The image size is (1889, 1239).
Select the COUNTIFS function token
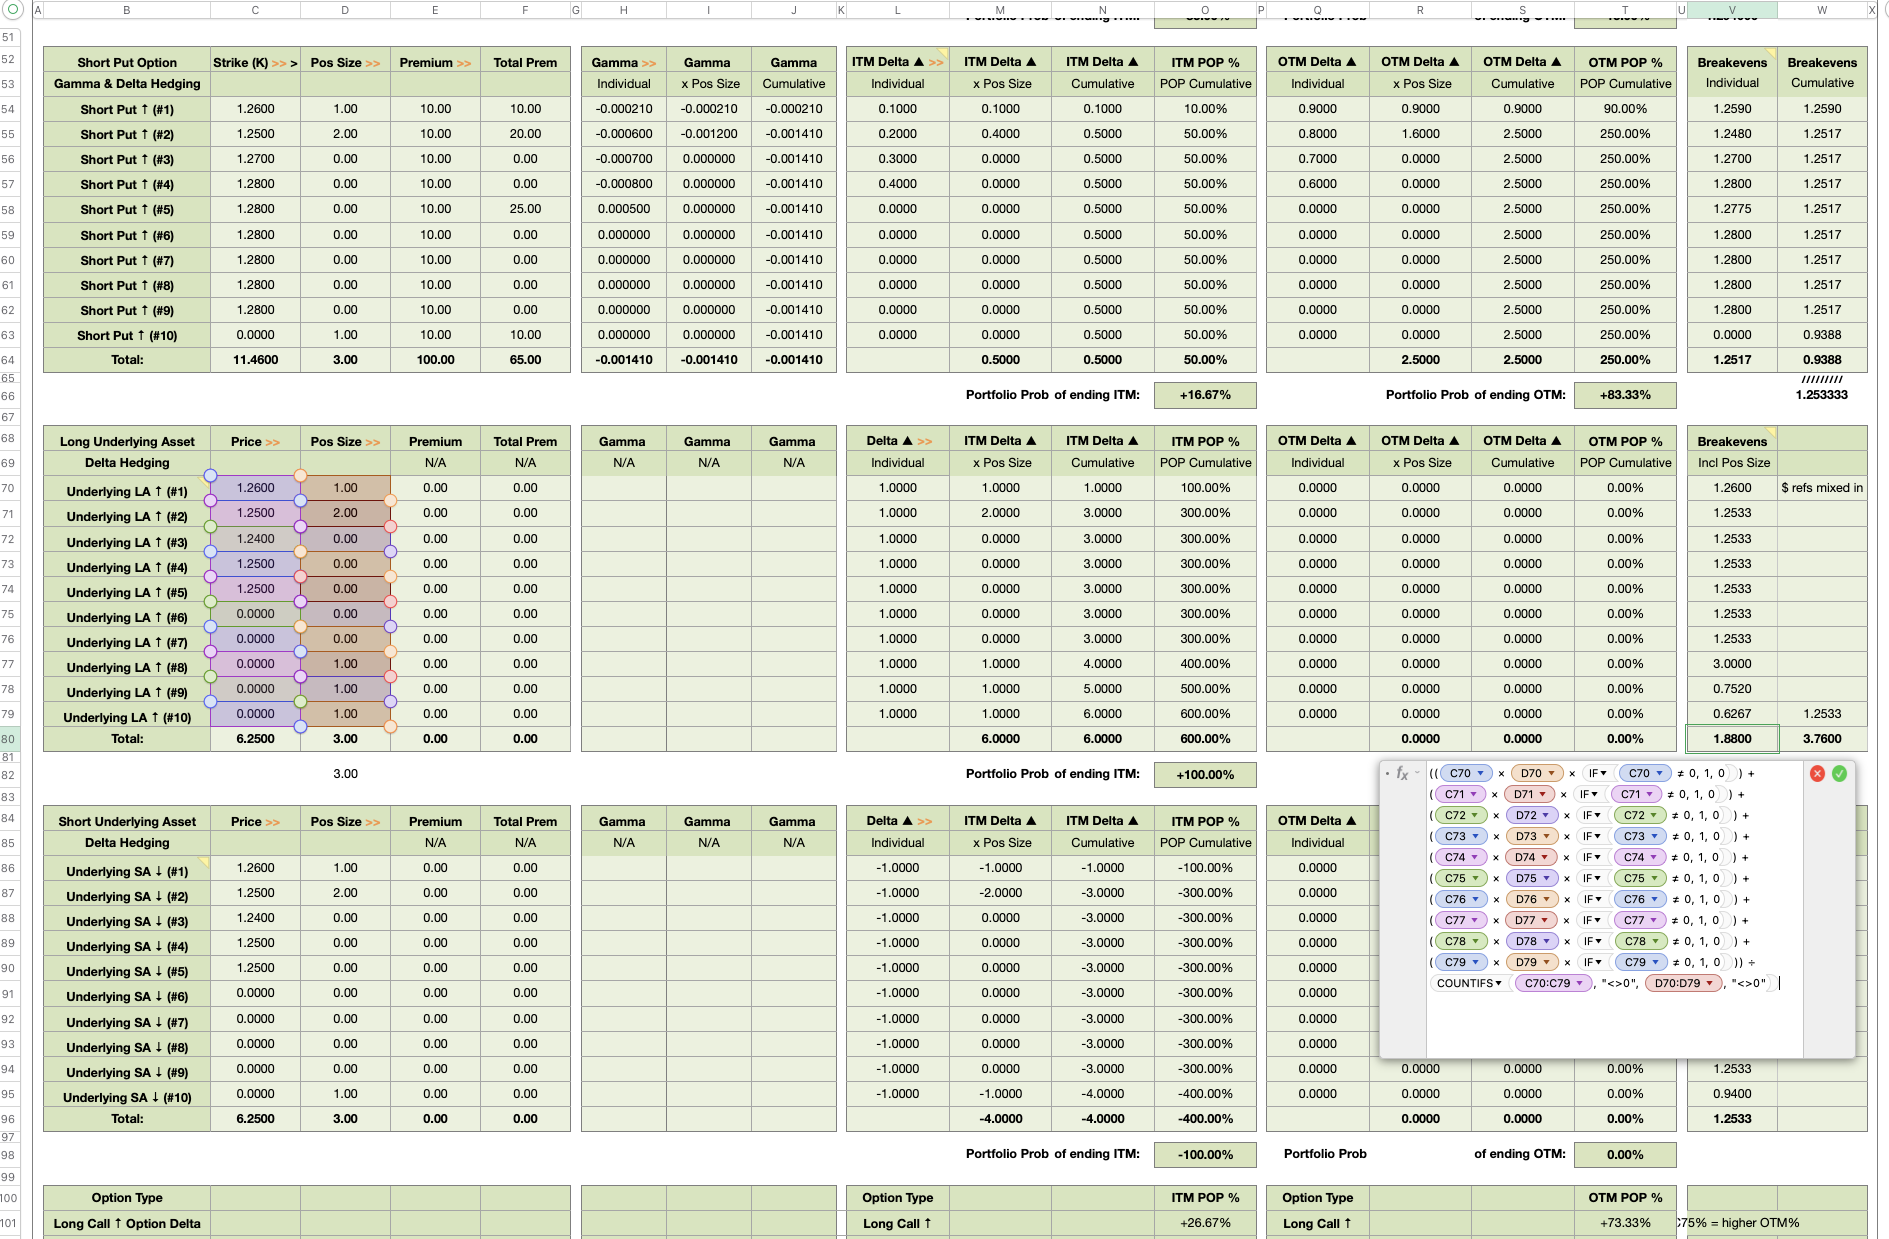click(x=1469, y=983)
